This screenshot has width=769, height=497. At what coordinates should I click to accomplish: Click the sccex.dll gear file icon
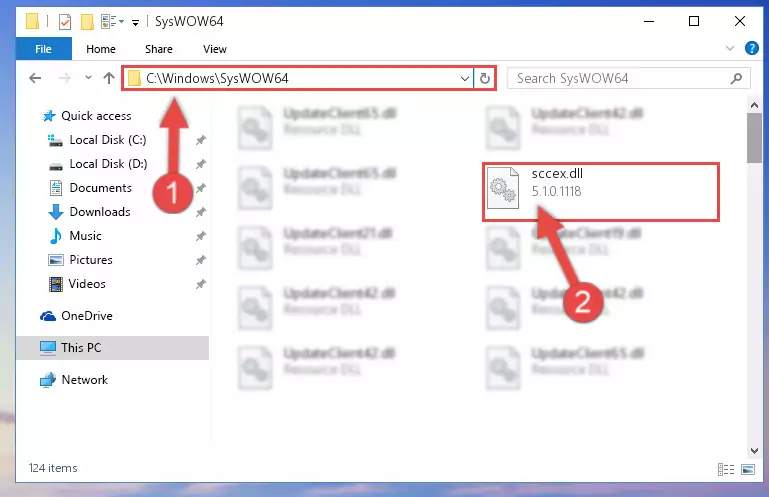(x=503, y=188)
